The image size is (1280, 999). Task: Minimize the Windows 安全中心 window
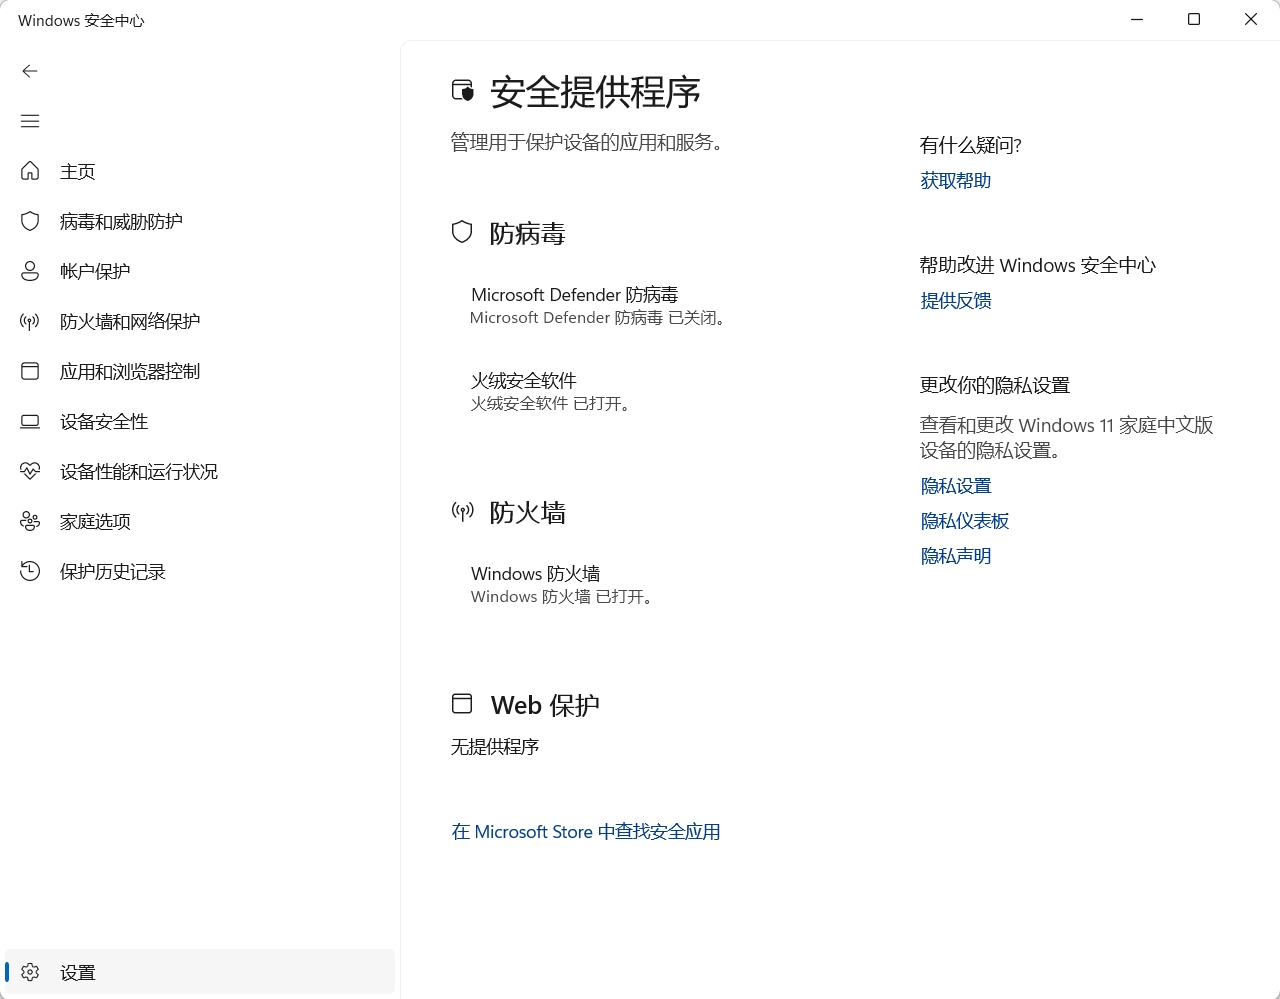click(x=1137, y=20)
